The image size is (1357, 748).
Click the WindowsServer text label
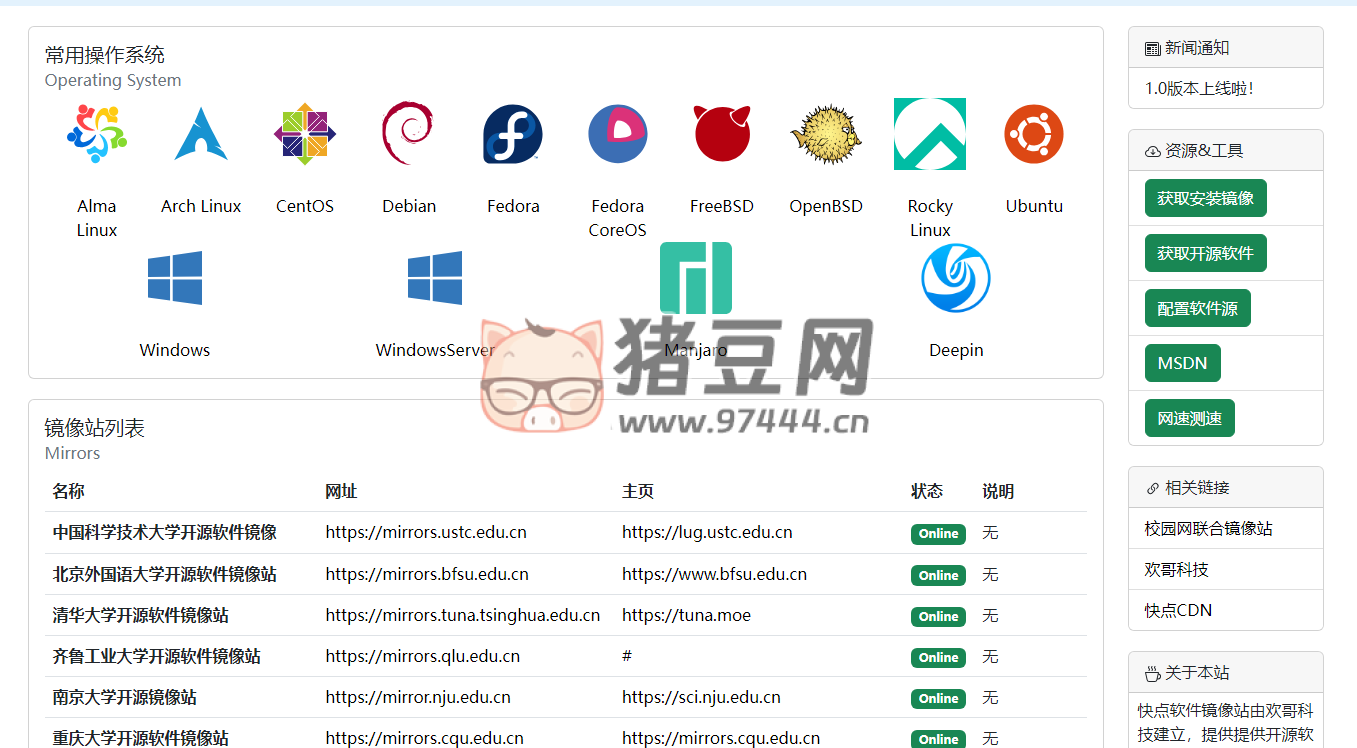click(435, 350)
